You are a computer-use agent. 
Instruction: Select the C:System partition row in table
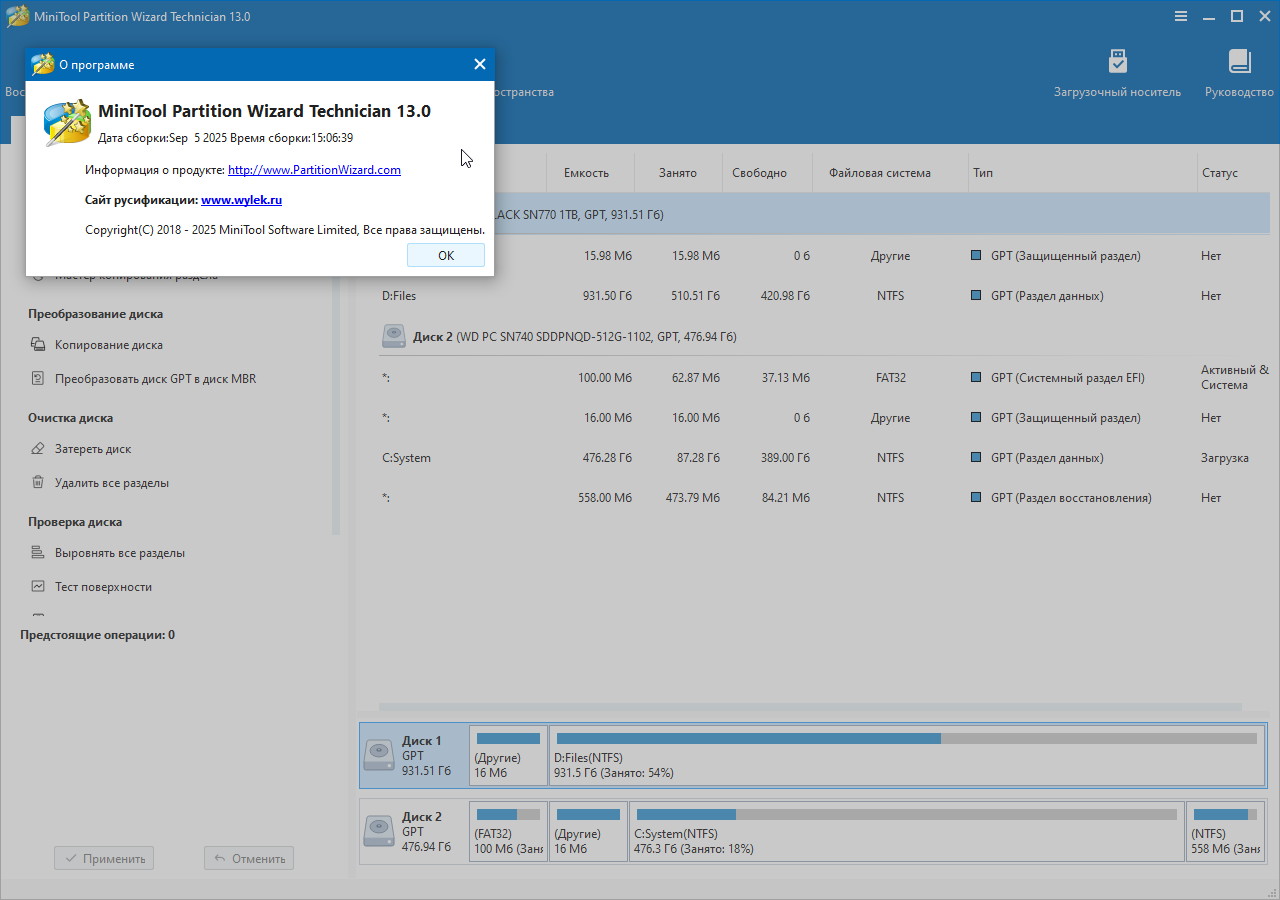click(x=700, y=458)
